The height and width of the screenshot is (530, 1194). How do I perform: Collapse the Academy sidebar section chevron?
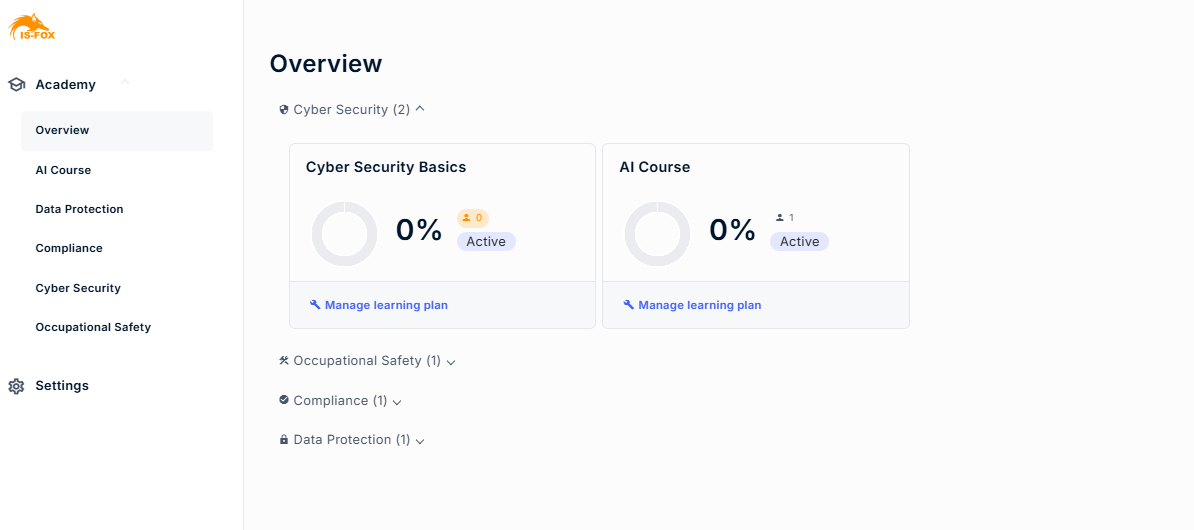[125, 82]
